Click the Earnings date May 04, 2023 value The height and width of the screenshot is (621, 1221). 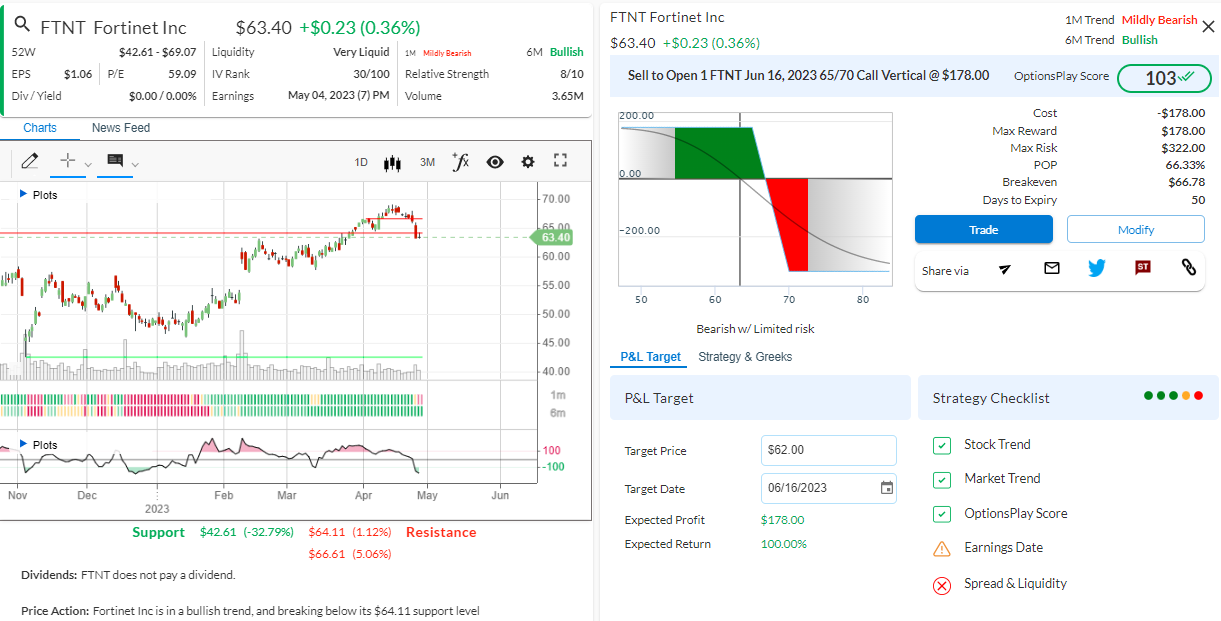[x=339, y=96]
